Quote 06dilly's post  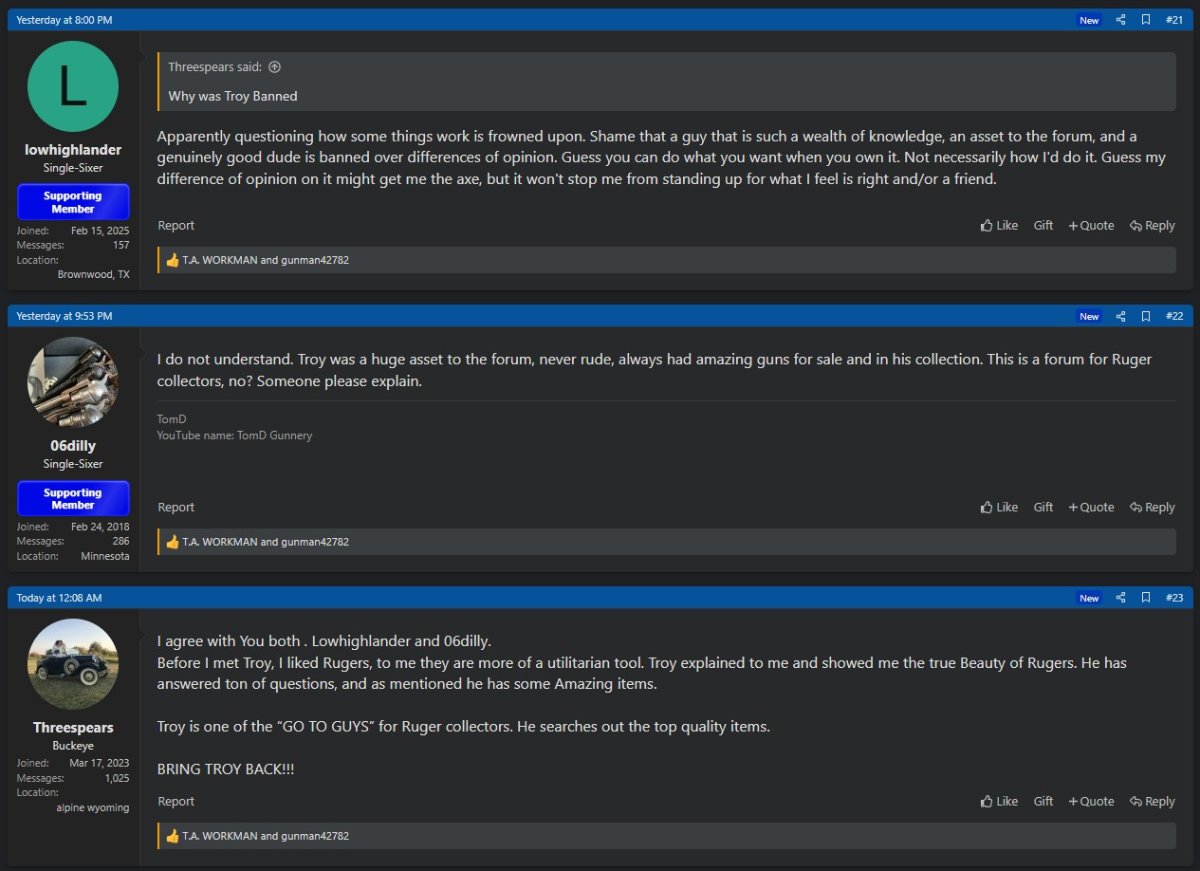point(1091,508)
